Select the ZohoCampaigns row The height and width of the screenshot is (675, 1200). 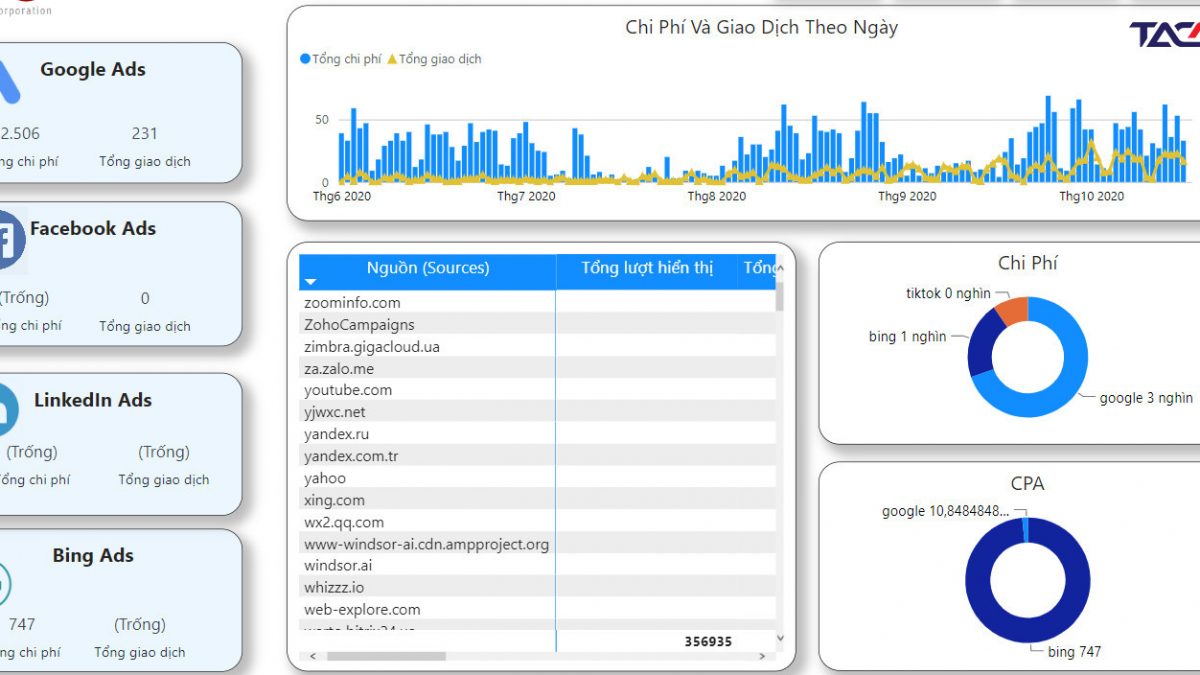pos(538,324)
